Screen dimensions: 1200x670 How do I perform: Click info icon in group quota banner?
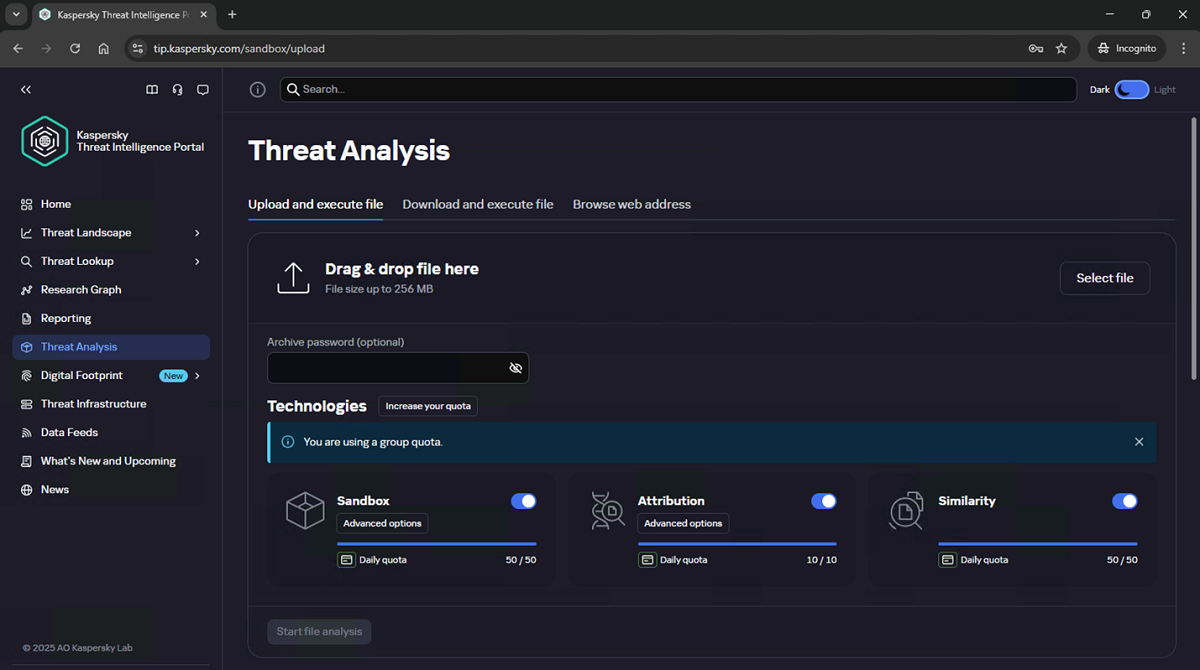[x=288, y=442]
